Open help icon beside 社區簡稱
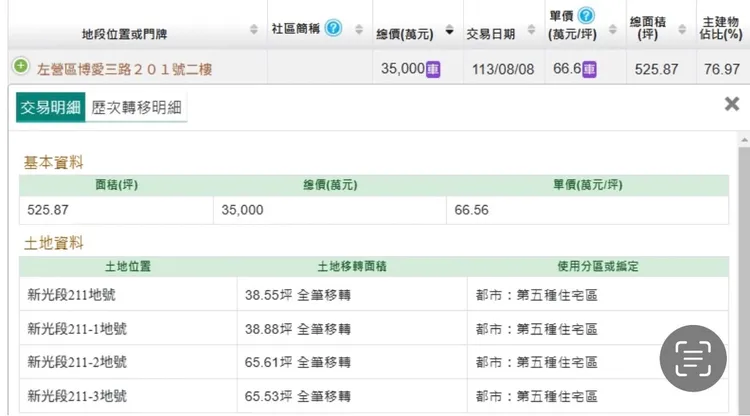 click(333, 28)
